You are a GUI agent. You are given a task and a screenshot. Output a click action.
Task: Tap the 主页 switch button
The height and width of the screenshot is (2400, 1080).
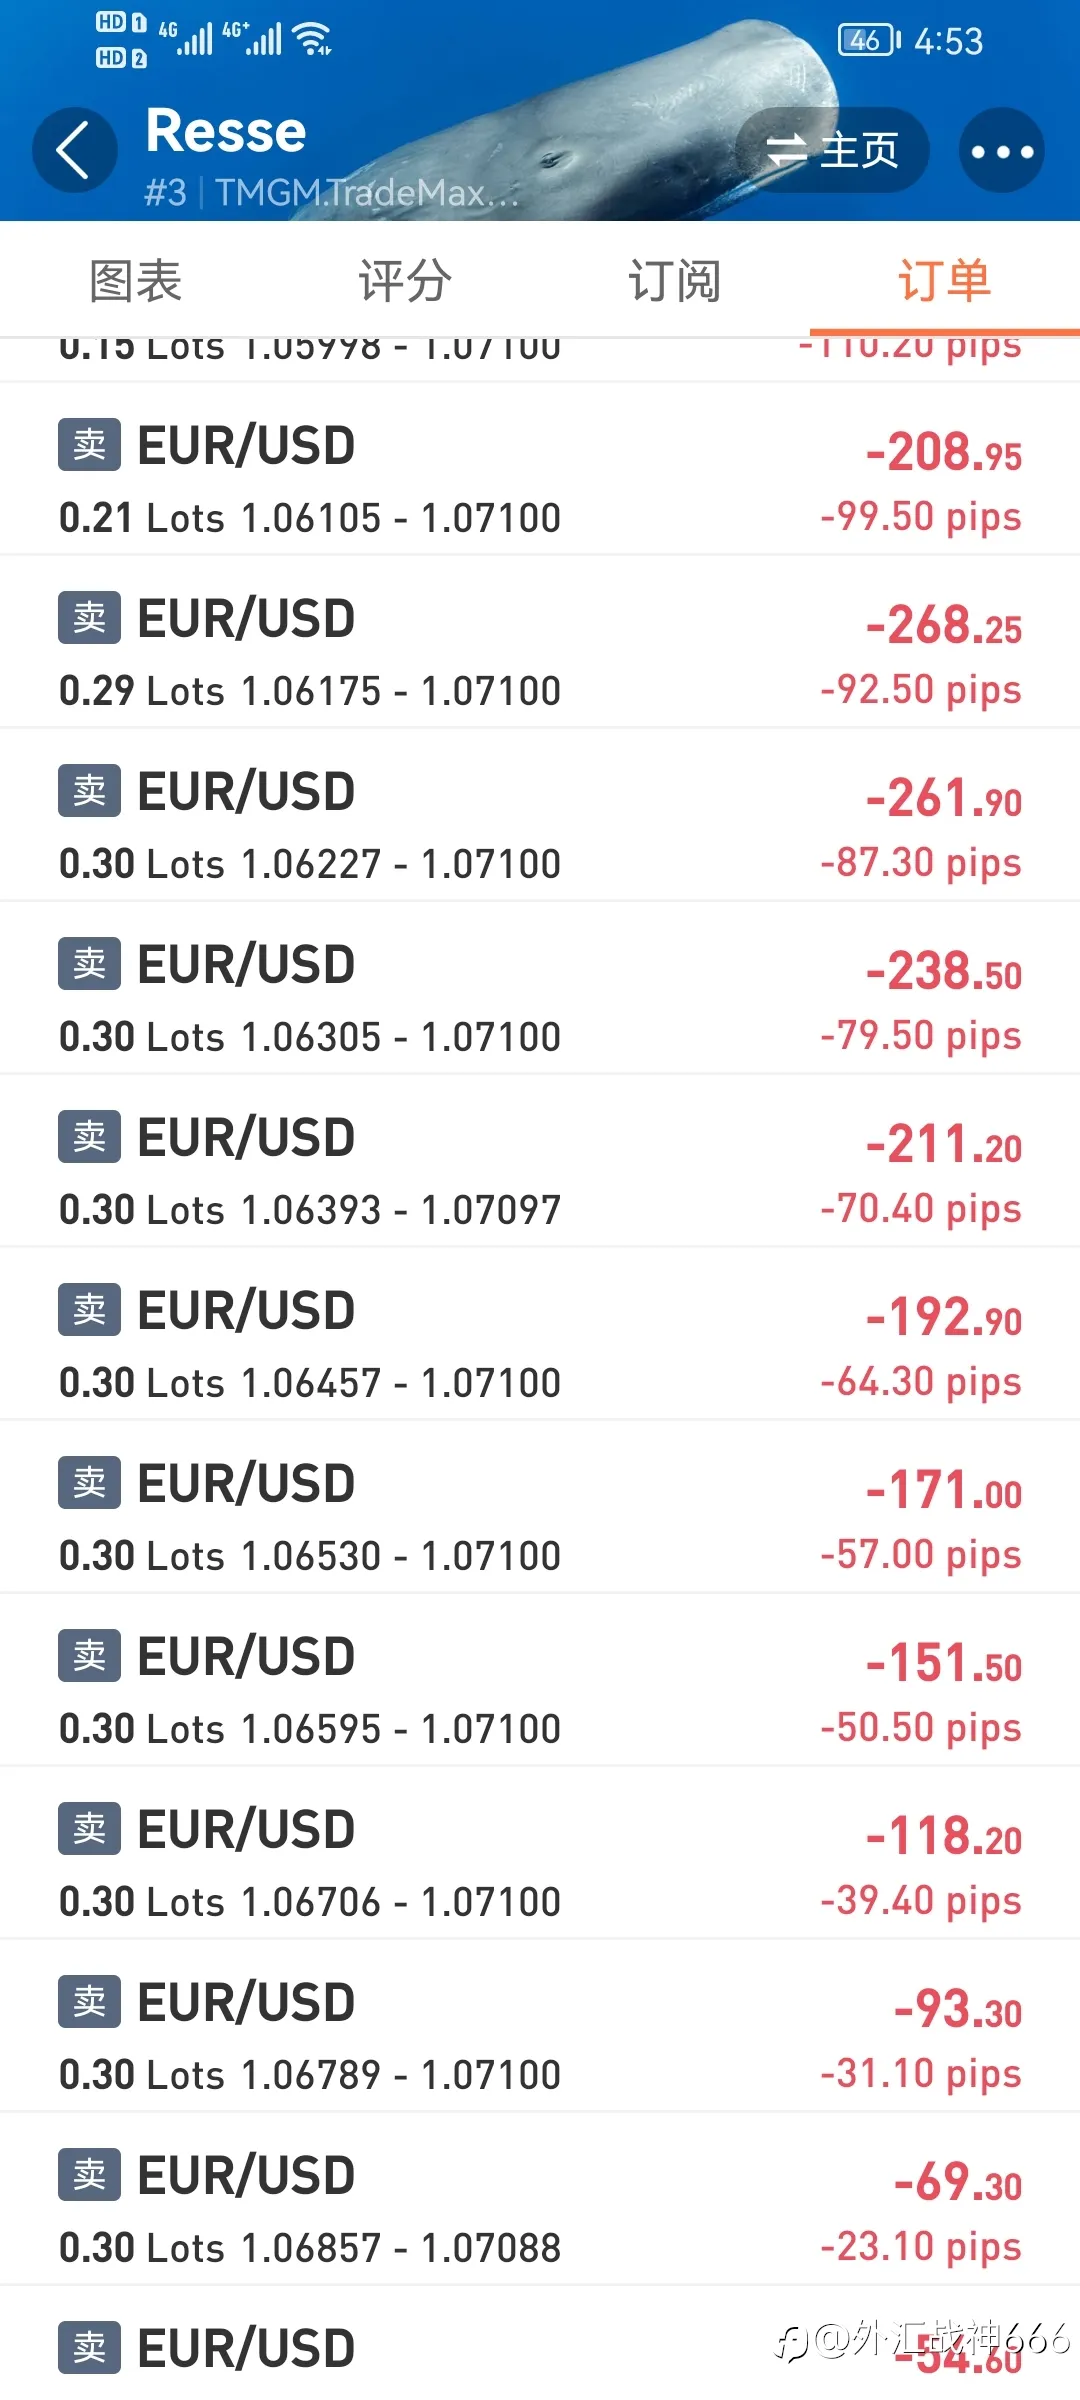(x=832, y=150)
